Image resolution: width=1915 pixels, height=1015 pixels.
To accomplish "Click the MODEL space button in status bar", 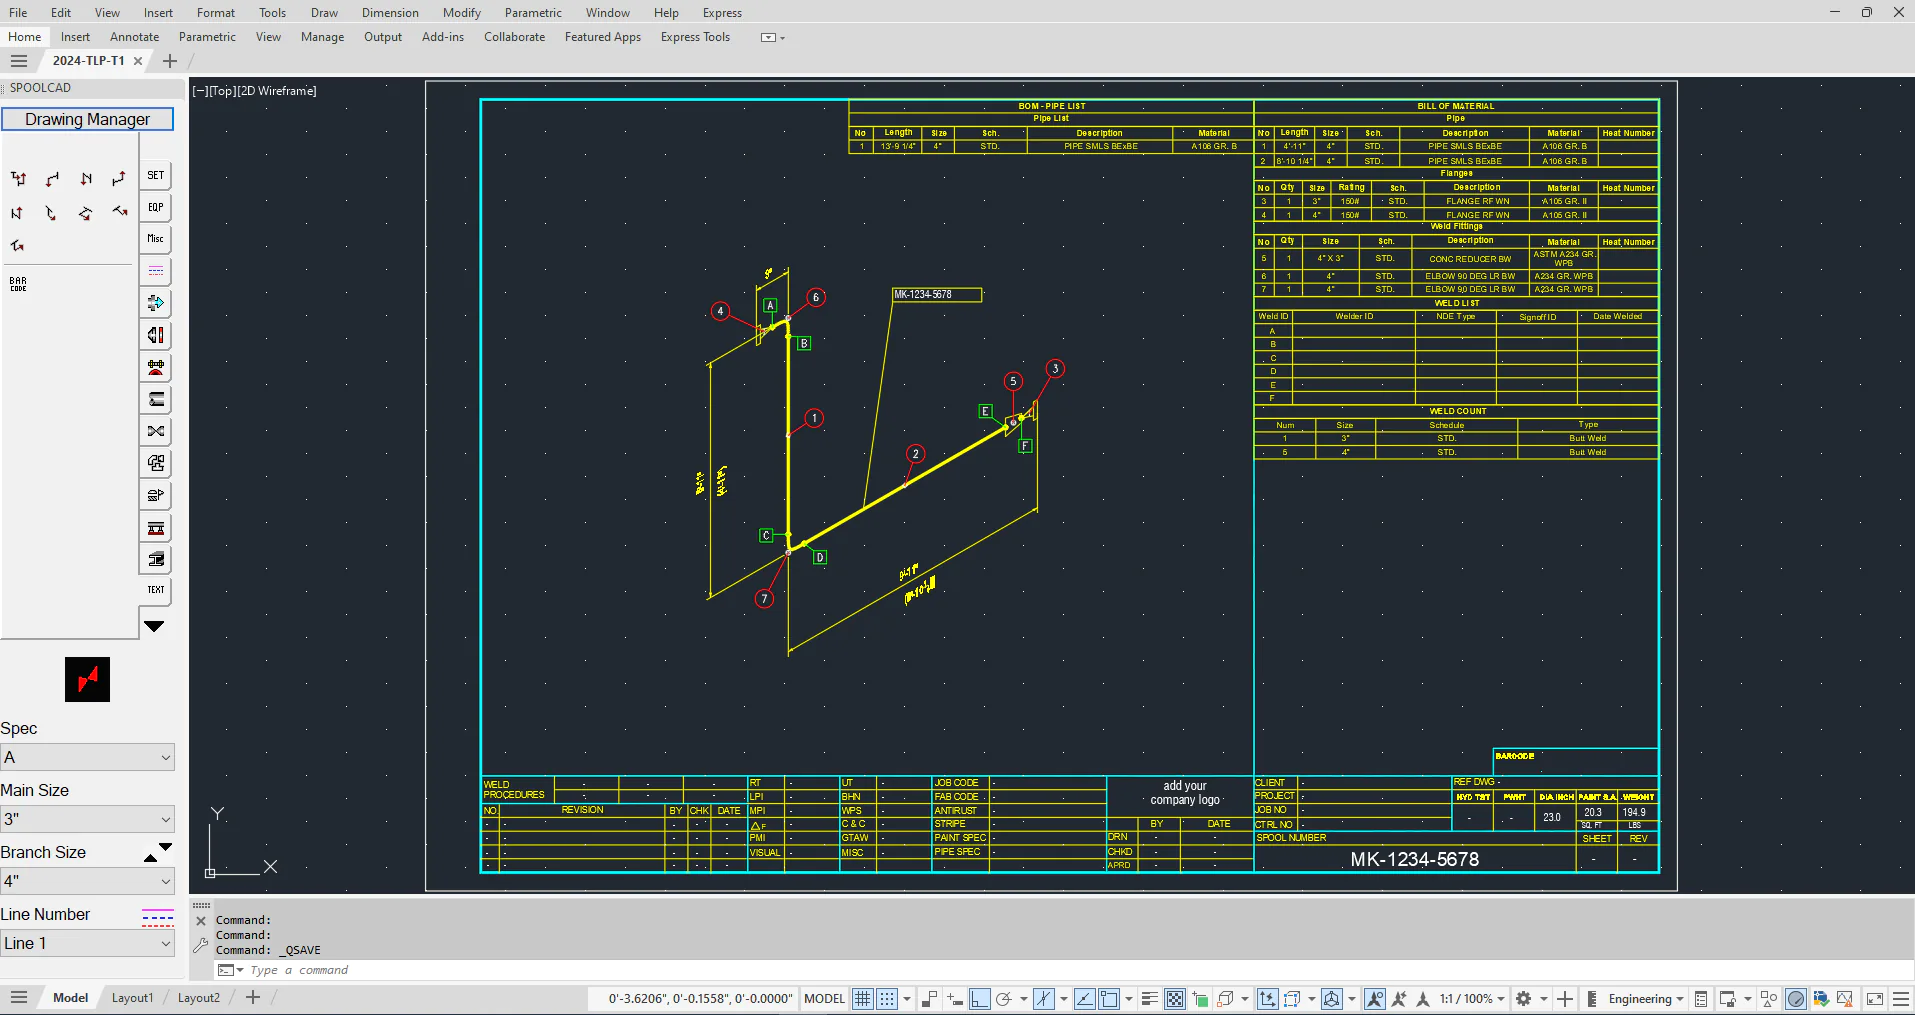I will (x=824, y=998).
